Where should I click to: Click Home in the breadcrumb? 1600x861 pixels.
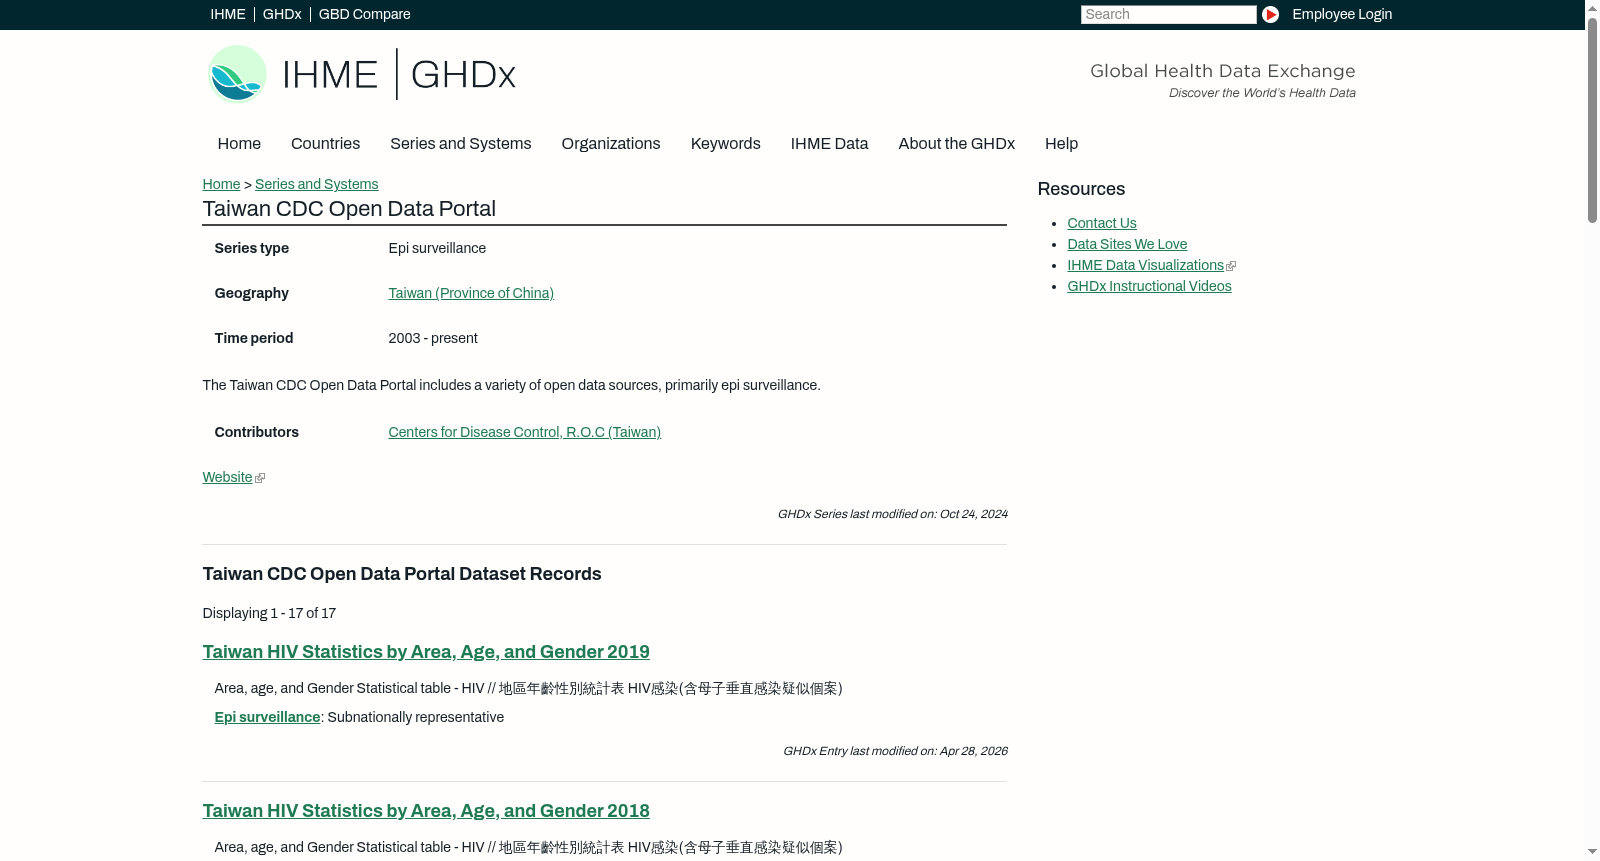click(x=221, y=184)
